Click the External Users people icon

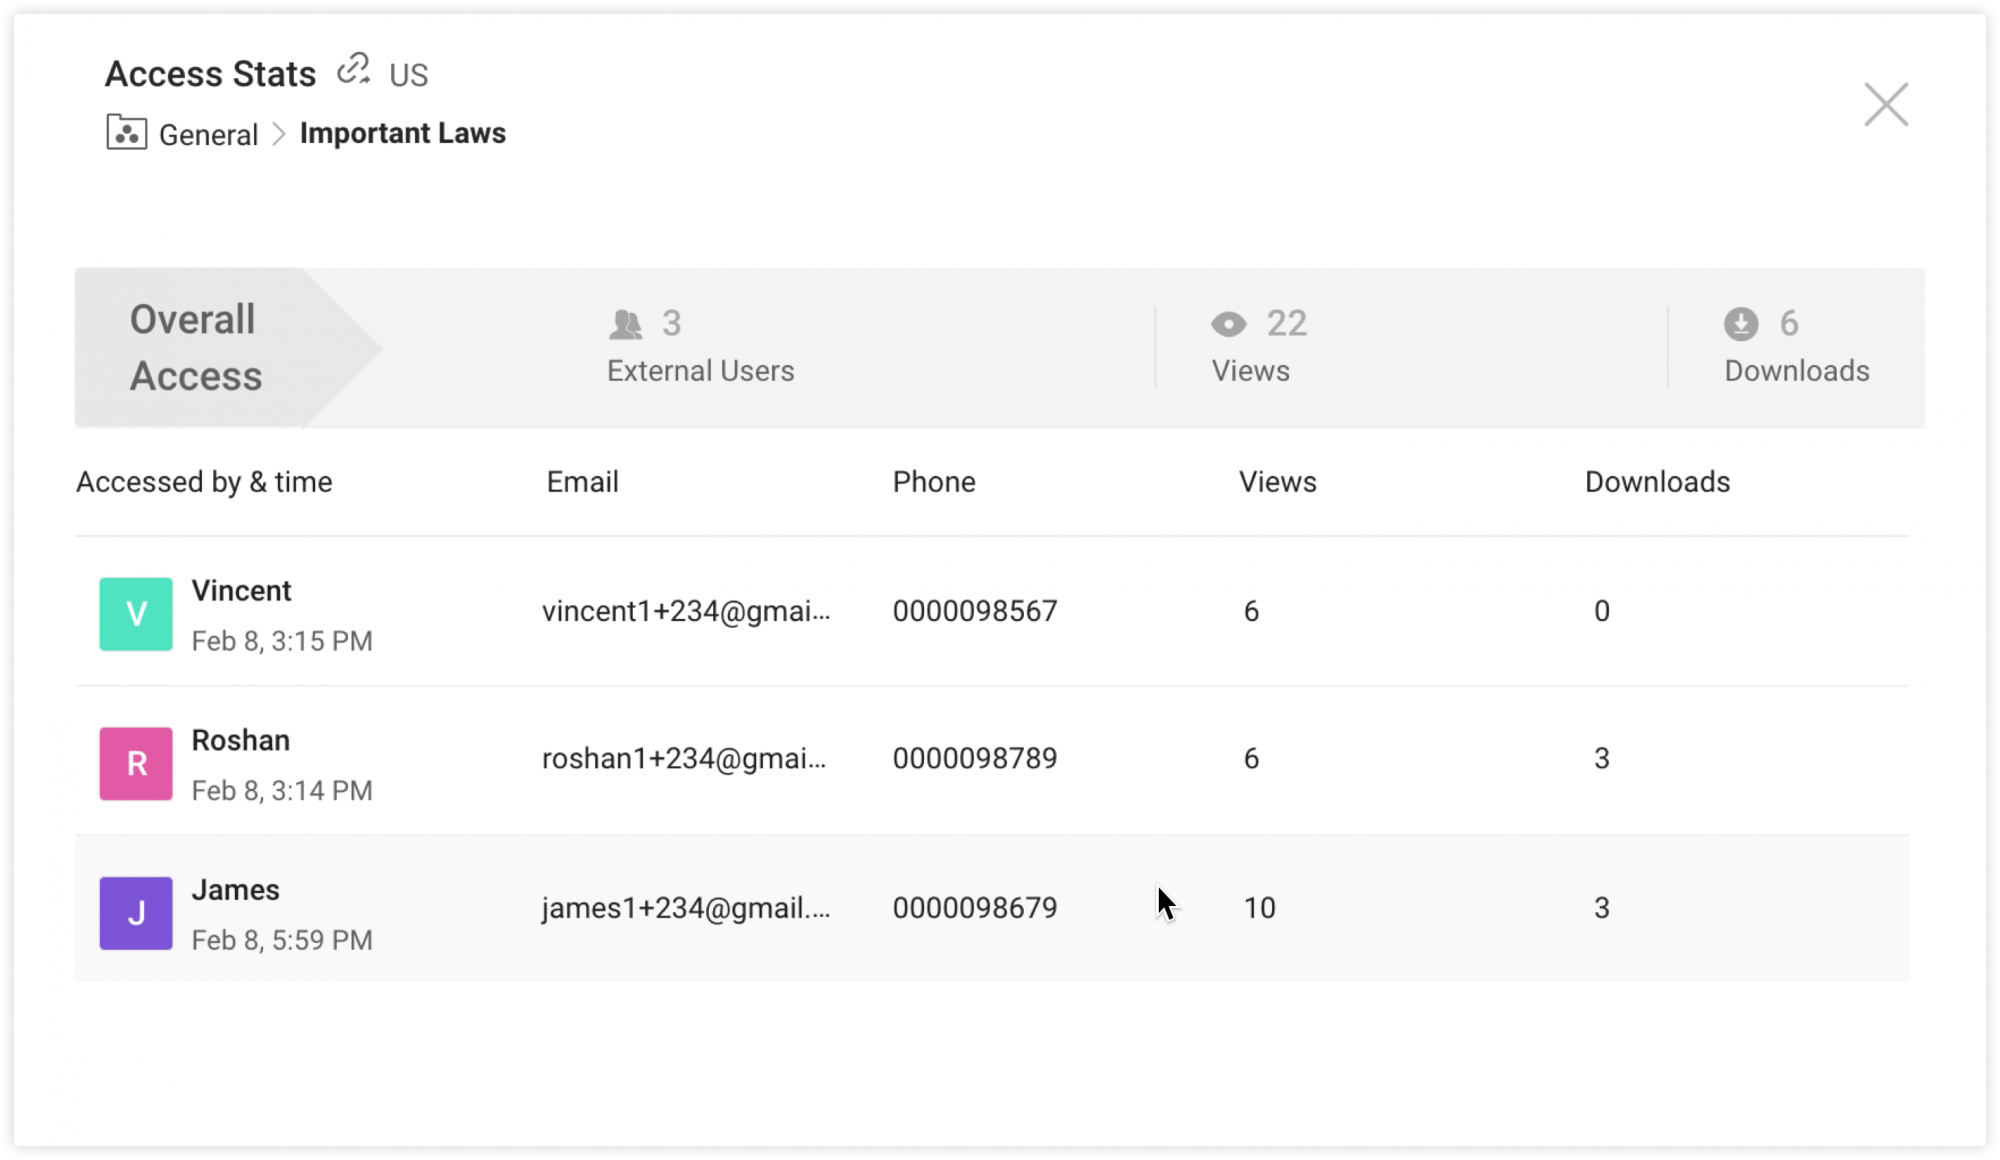point(625,323)
